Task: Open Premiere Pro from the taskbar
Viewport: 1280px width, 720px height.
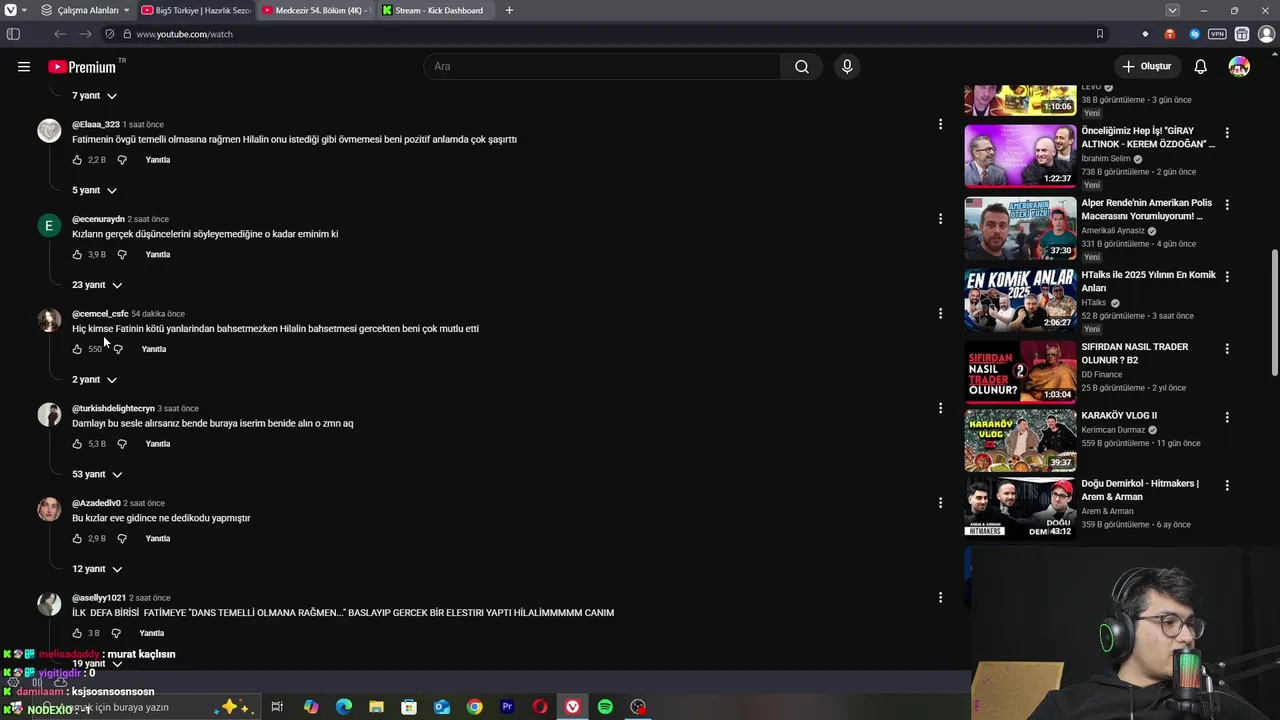Action: click(507, 707)
